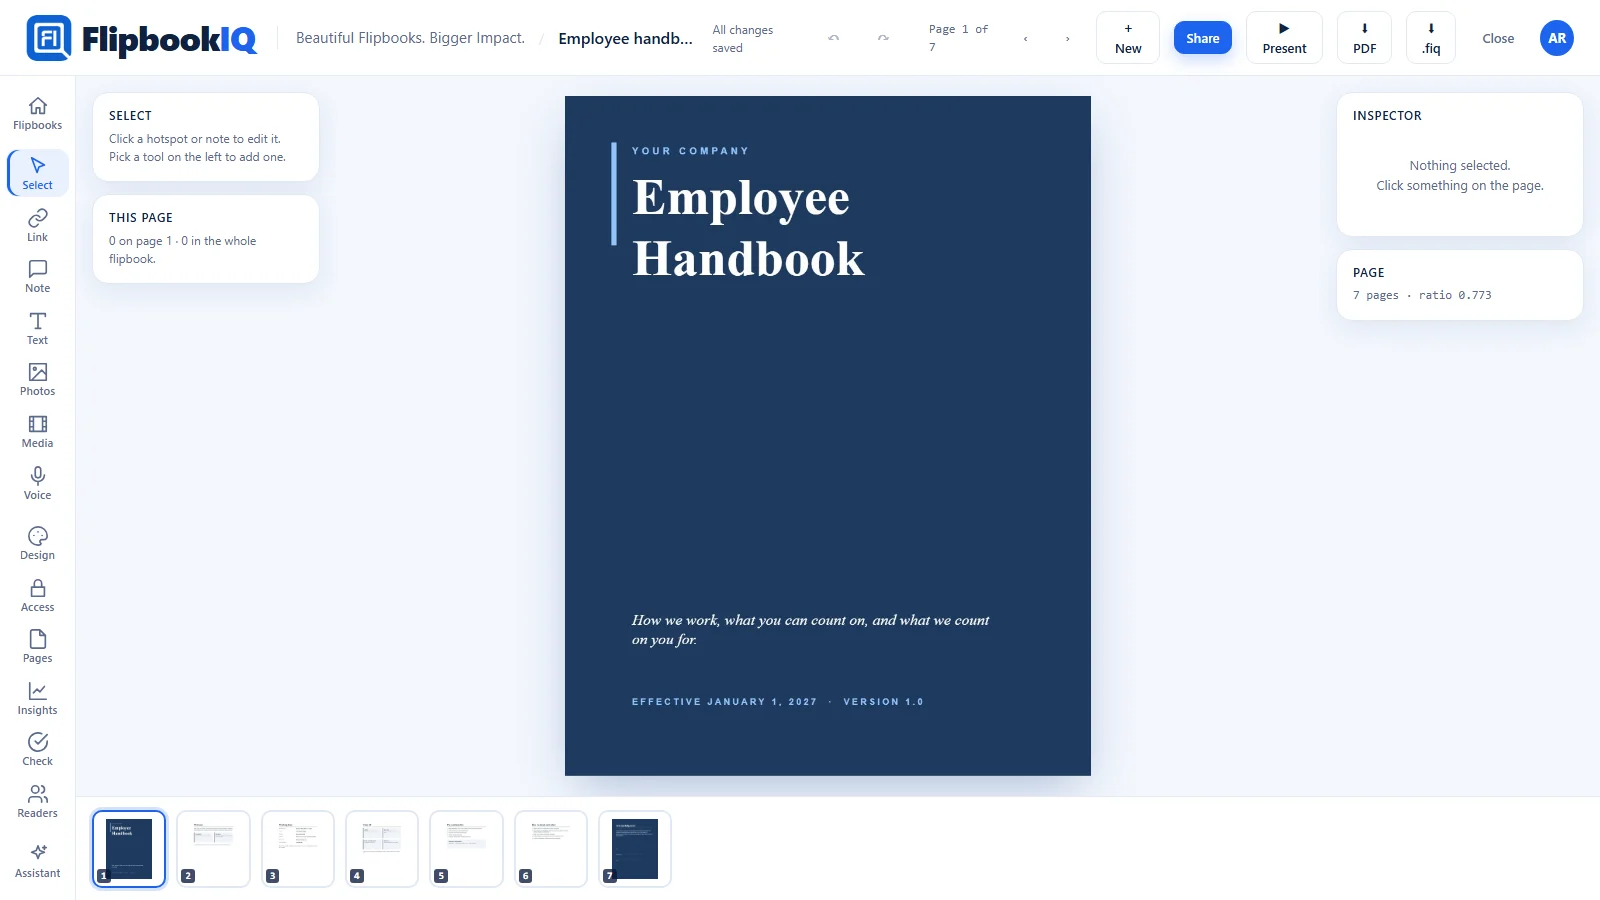This screenshot has height=900, width=1600.
Task: Select page 3 thumbnail
Action: pyautogui.click(x=298, y=849)
